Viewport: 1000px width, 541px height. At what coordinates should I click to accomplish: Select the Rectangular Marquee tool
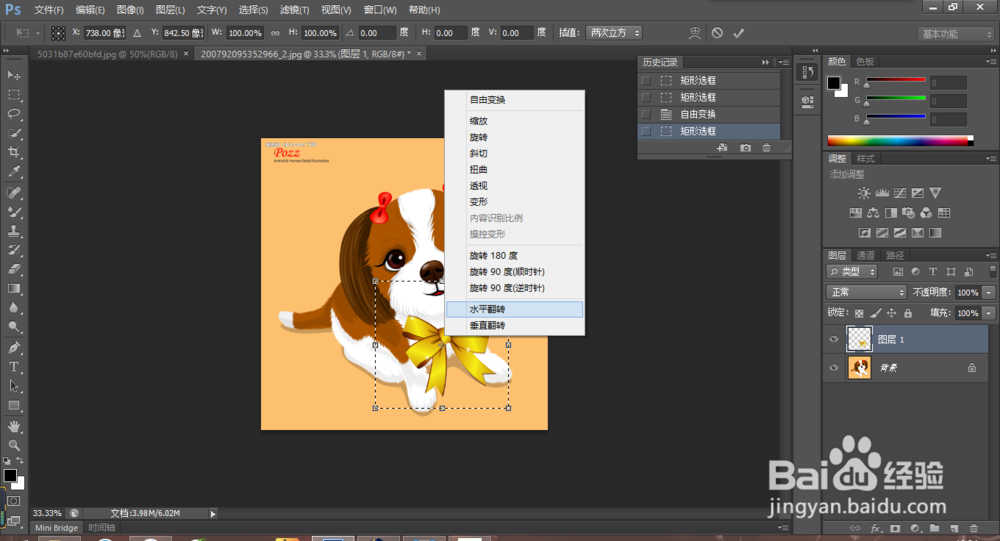13,95
